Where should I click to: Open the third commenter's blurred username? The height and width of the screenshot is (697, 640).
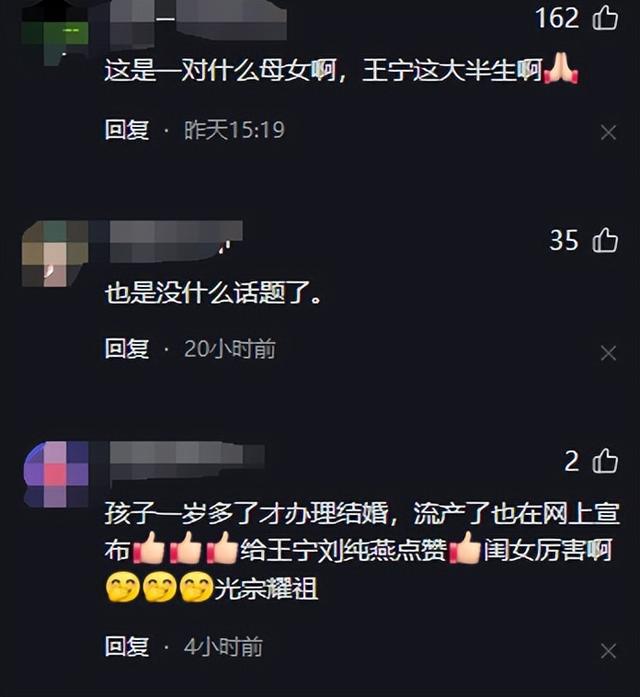[187, 462]
